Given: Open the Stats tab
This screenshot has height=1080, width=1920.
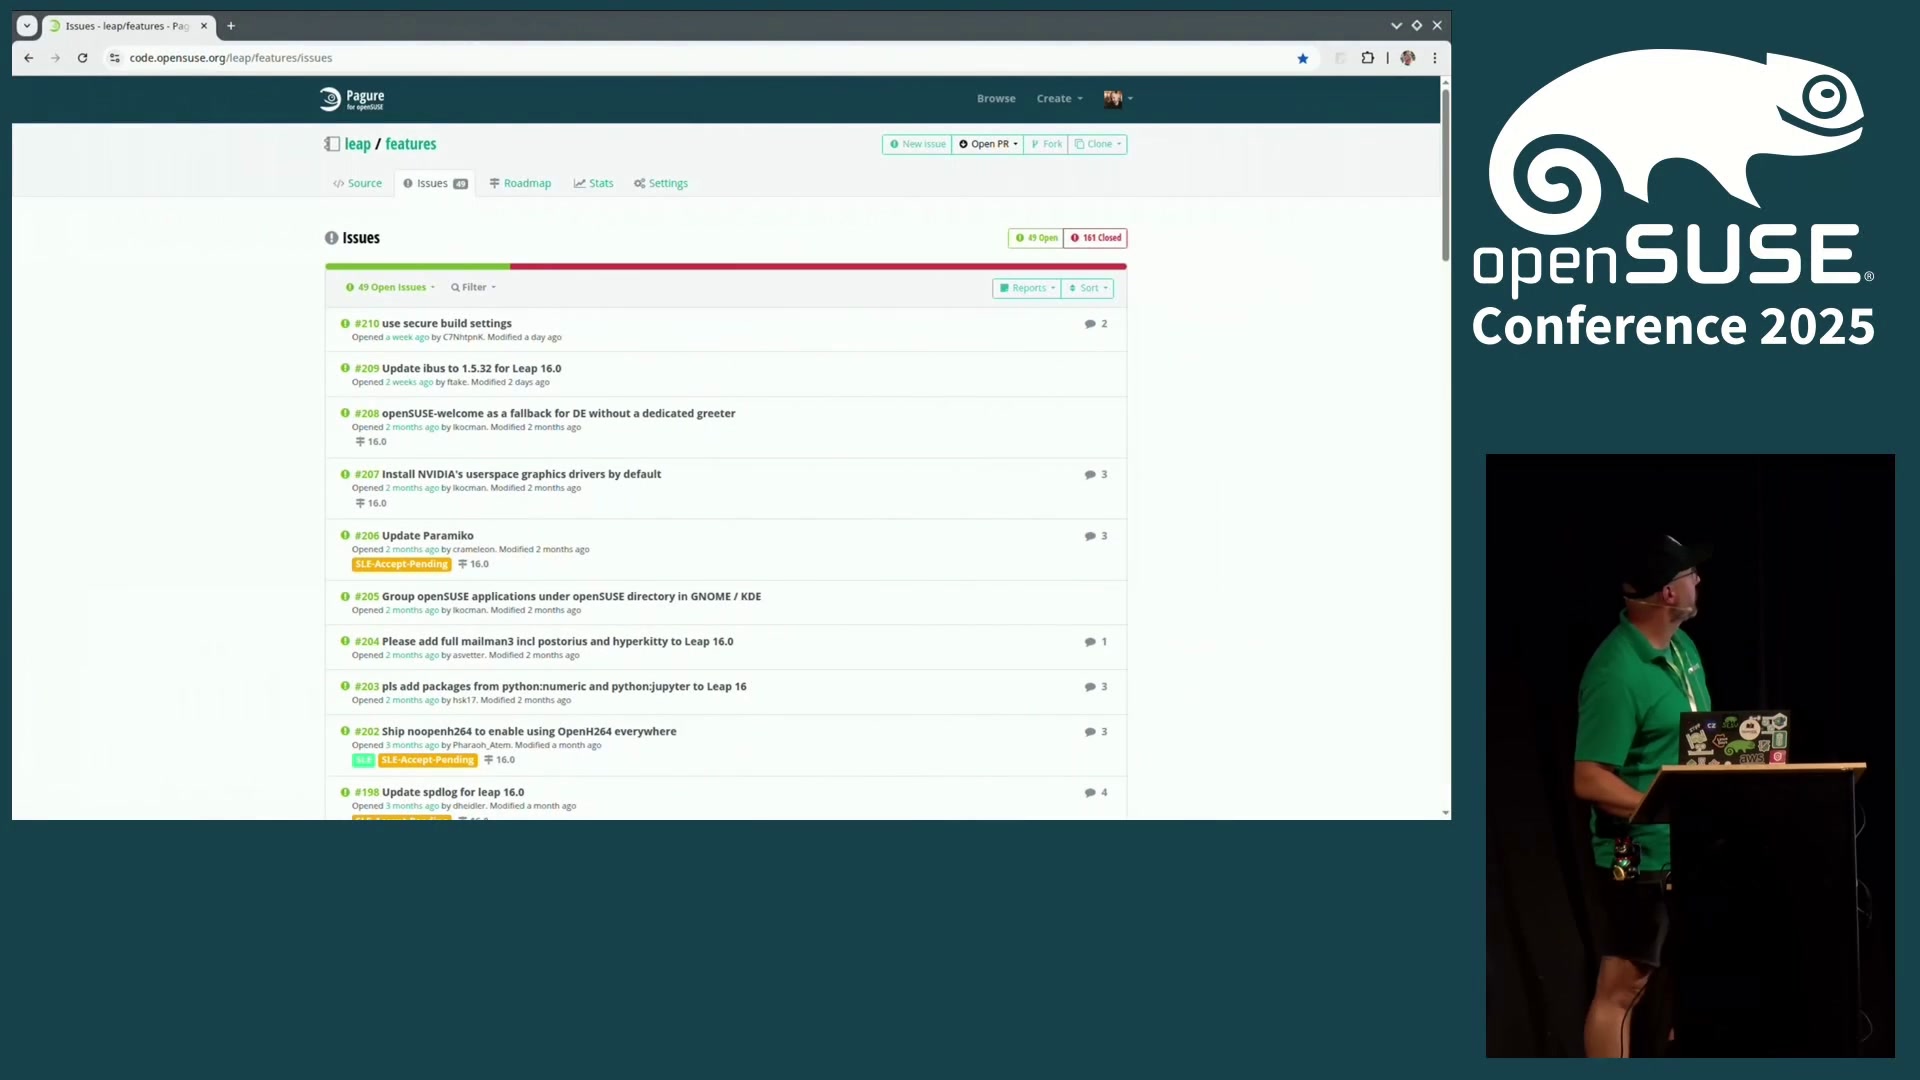Looking at the screenshot, I should [594, 184].
